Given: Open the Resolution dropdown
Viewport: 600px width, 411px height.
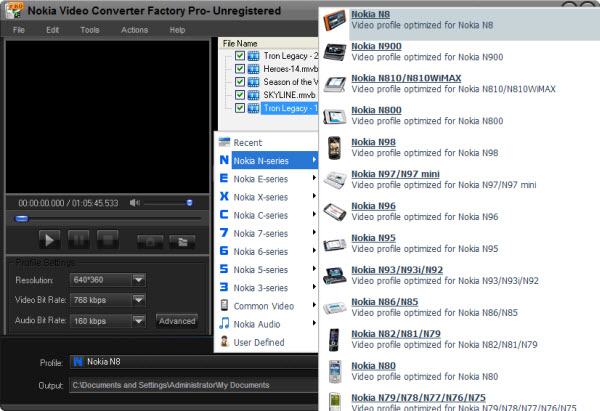Looking at the screenshot, I should pyautogui.click(x=139, y=280).
